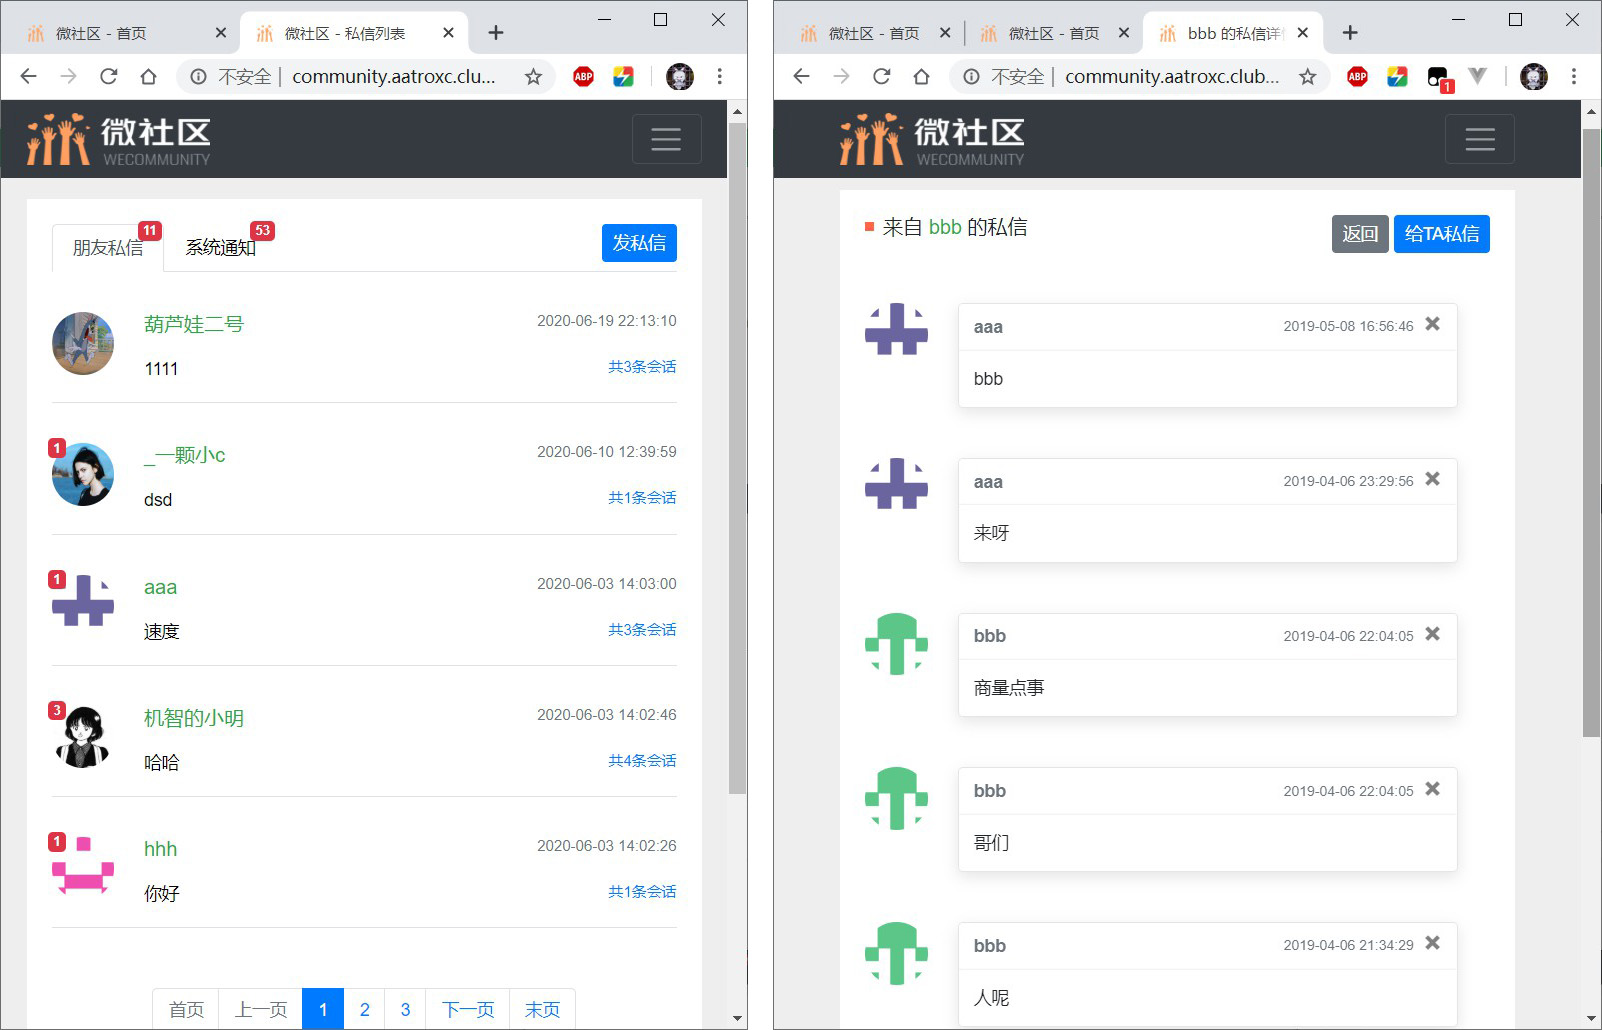Switch to the 系统通知 tab

pos(220,248)
